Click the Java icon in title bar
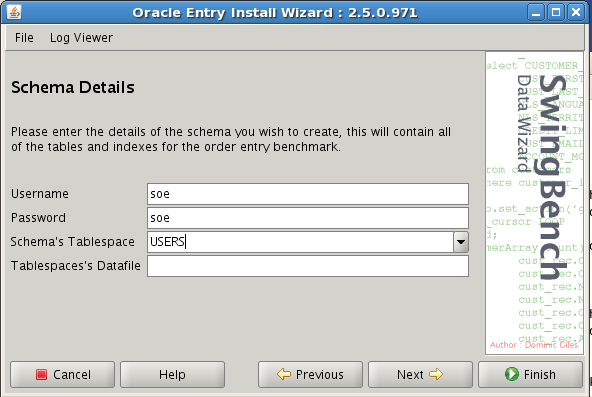Viewport: 592px width, 397px height. coord(14,12)
